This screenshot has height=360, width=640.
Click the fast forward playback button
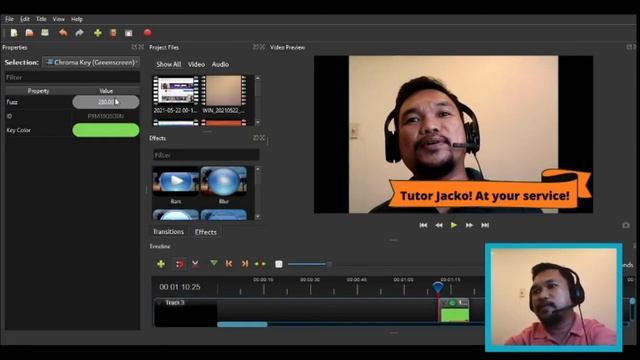click(x=469, y=225)
